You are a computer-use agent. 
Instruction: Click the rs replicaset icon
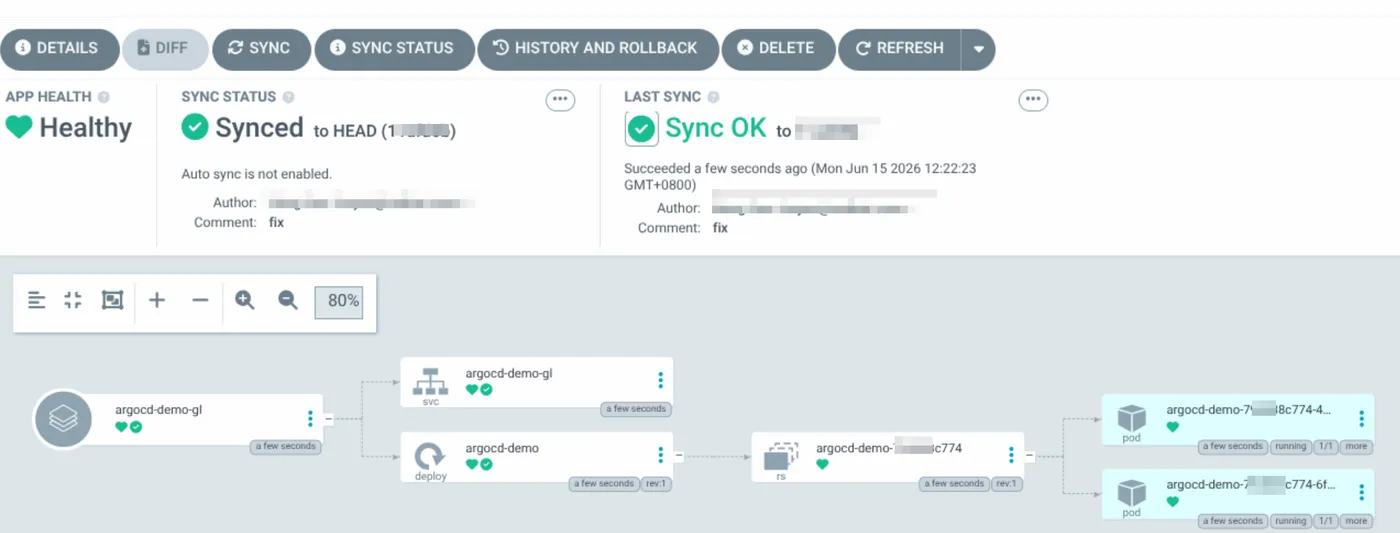tap(781, 456)
